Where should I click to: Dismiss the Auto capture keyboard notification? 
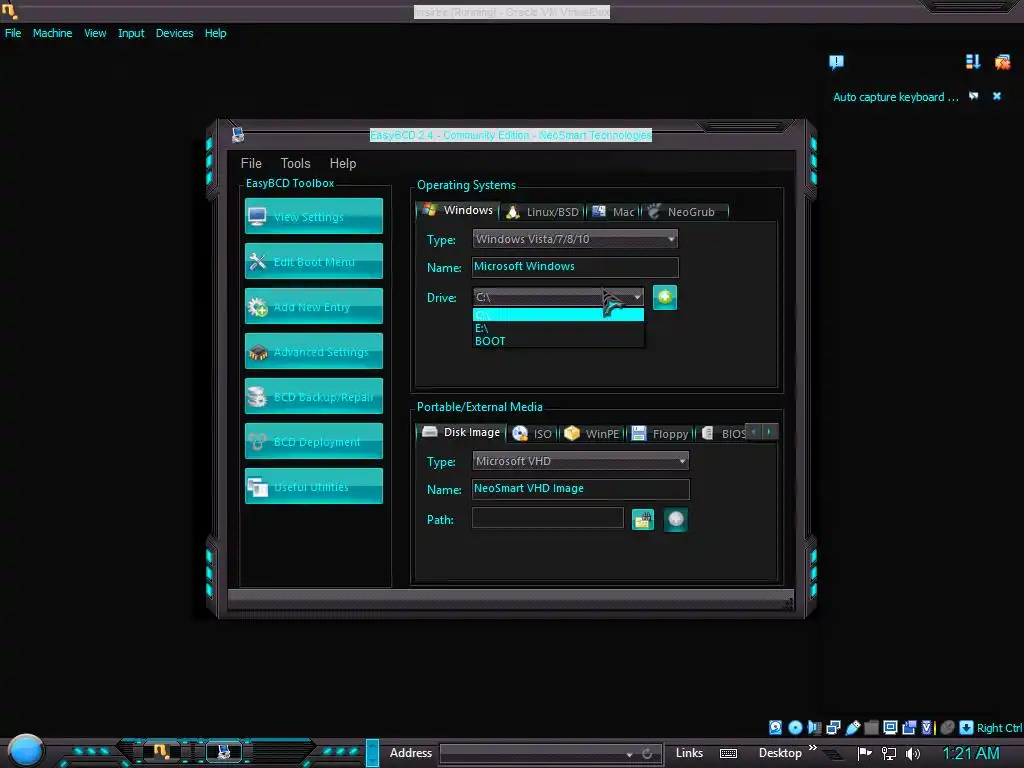coord(997,96)
